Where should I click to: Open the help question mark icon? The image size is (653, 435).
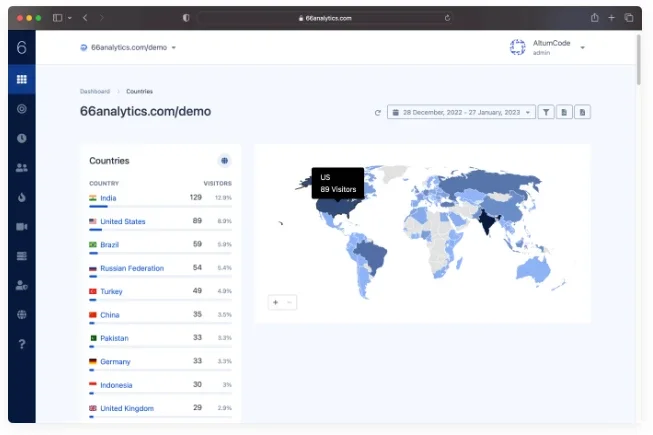click(22, 344)
